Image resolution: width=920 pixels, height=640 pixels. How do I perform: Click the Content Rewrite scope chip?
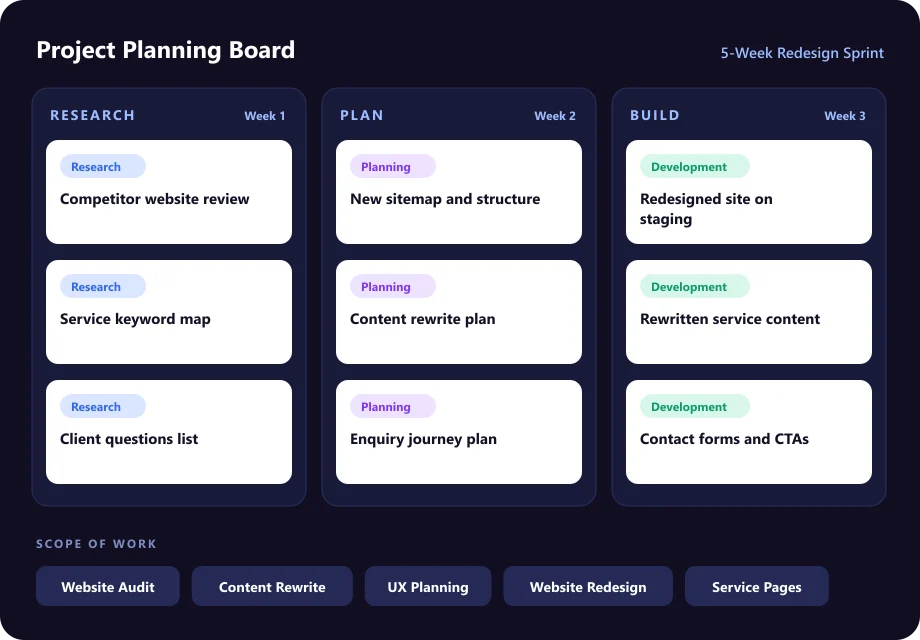272,586
